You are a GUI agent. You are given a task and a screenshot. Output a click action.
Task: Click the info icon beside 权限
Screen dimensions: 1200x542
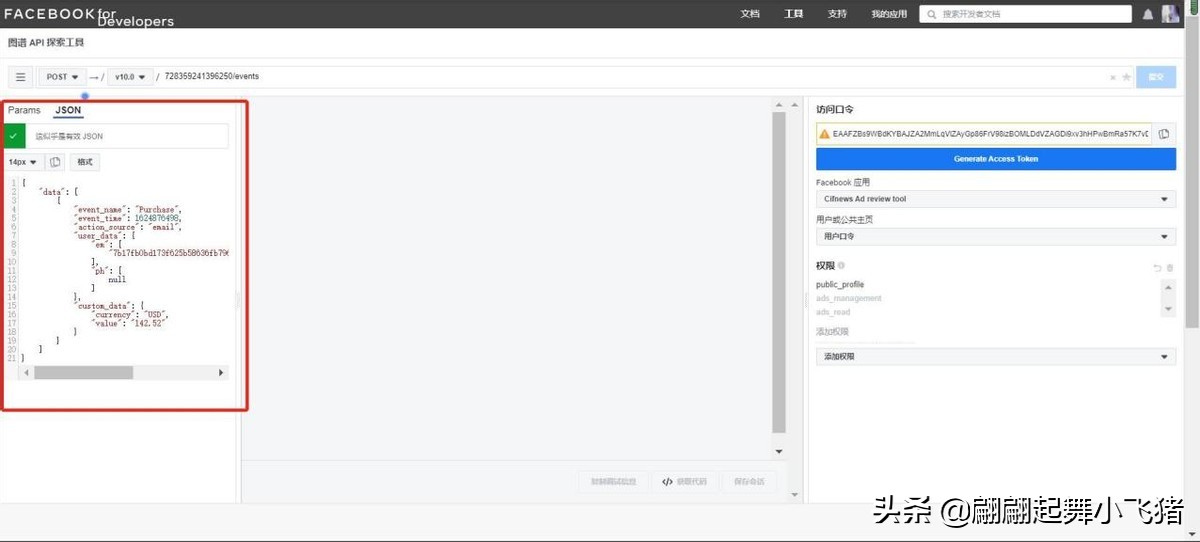(841, 265)
